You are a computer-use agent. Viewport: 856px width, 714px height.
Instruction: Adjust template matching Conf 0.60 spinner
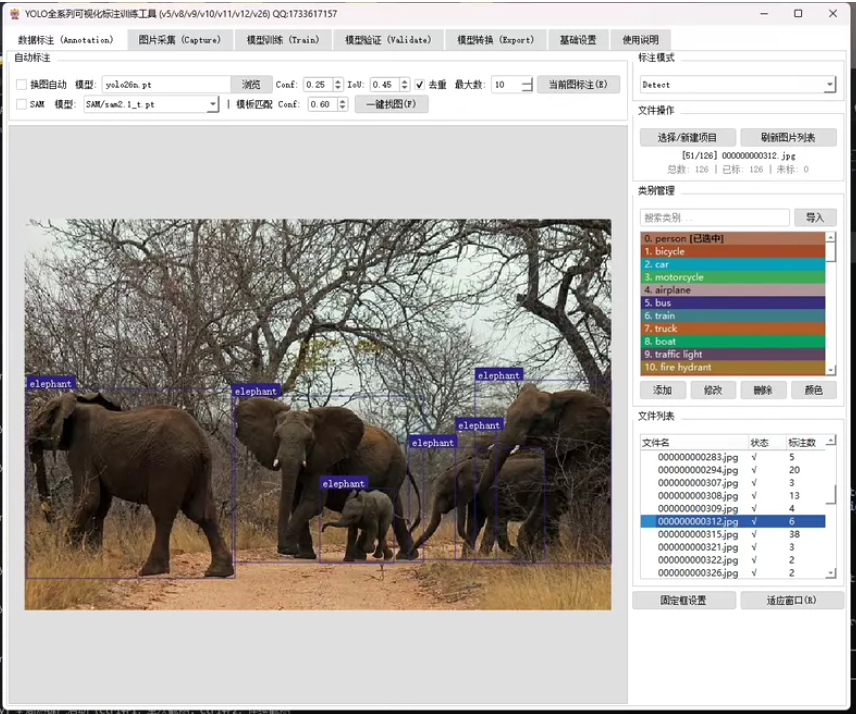(342, 104)
